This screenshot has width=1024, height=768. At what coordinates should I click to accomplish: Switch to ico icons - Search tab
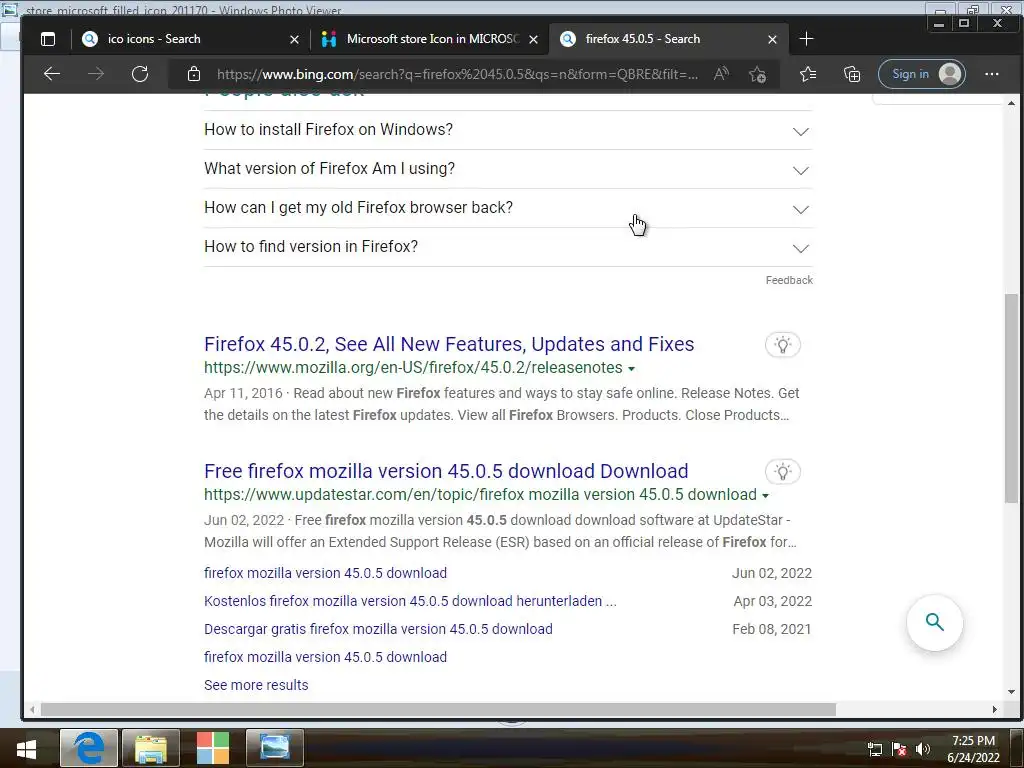tap(189, 39)
